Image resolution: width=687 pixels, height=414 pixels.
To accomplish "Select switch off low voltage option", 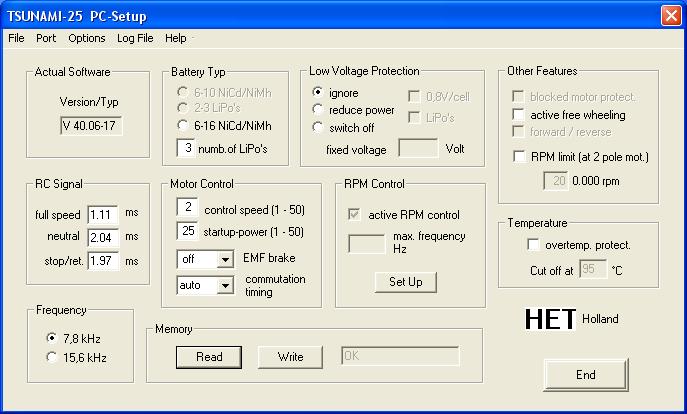I will point(320,127).
